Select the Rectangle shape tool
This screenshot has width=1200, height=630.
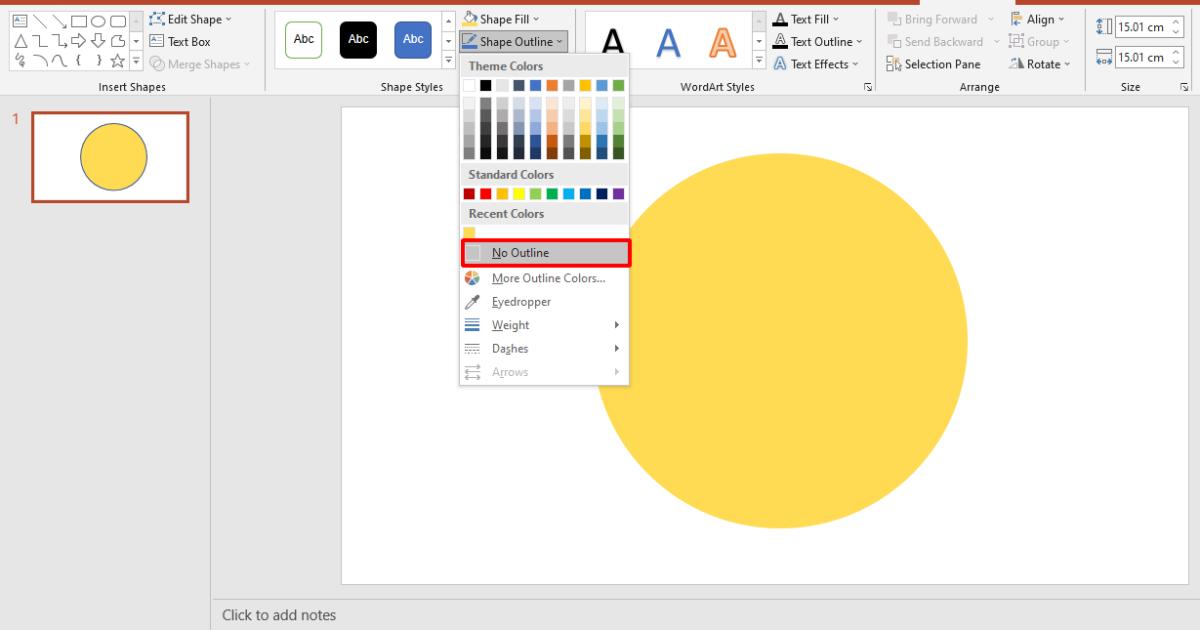click(x=79, y=19)
